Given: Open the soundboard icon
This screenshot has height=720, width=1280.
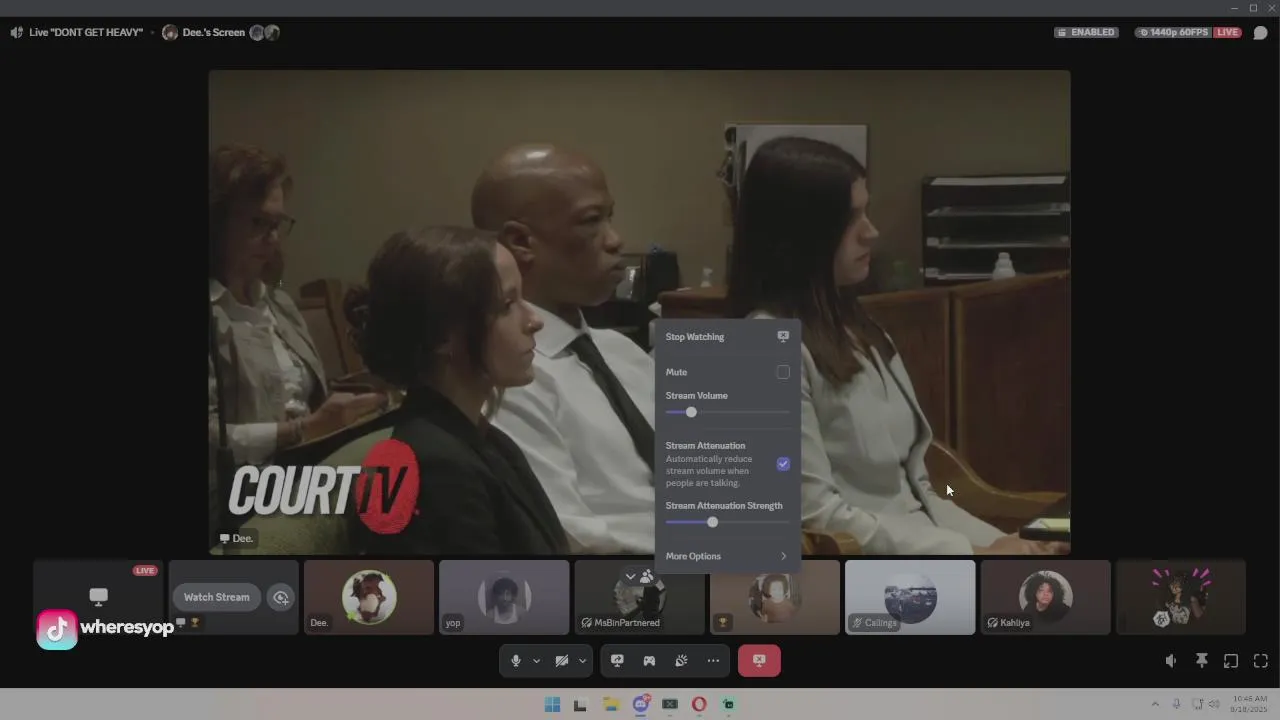Looking at the screenshot, I should click(x=681, y=661).
